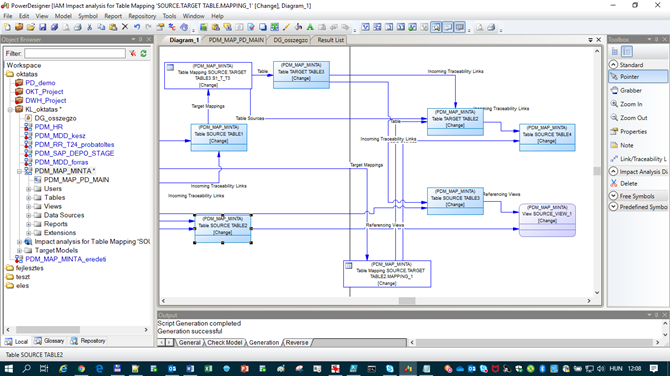Expand the Free Symbols toolbox section
The height and width of the screenshot is (376, 670).
tap(613, 196)
